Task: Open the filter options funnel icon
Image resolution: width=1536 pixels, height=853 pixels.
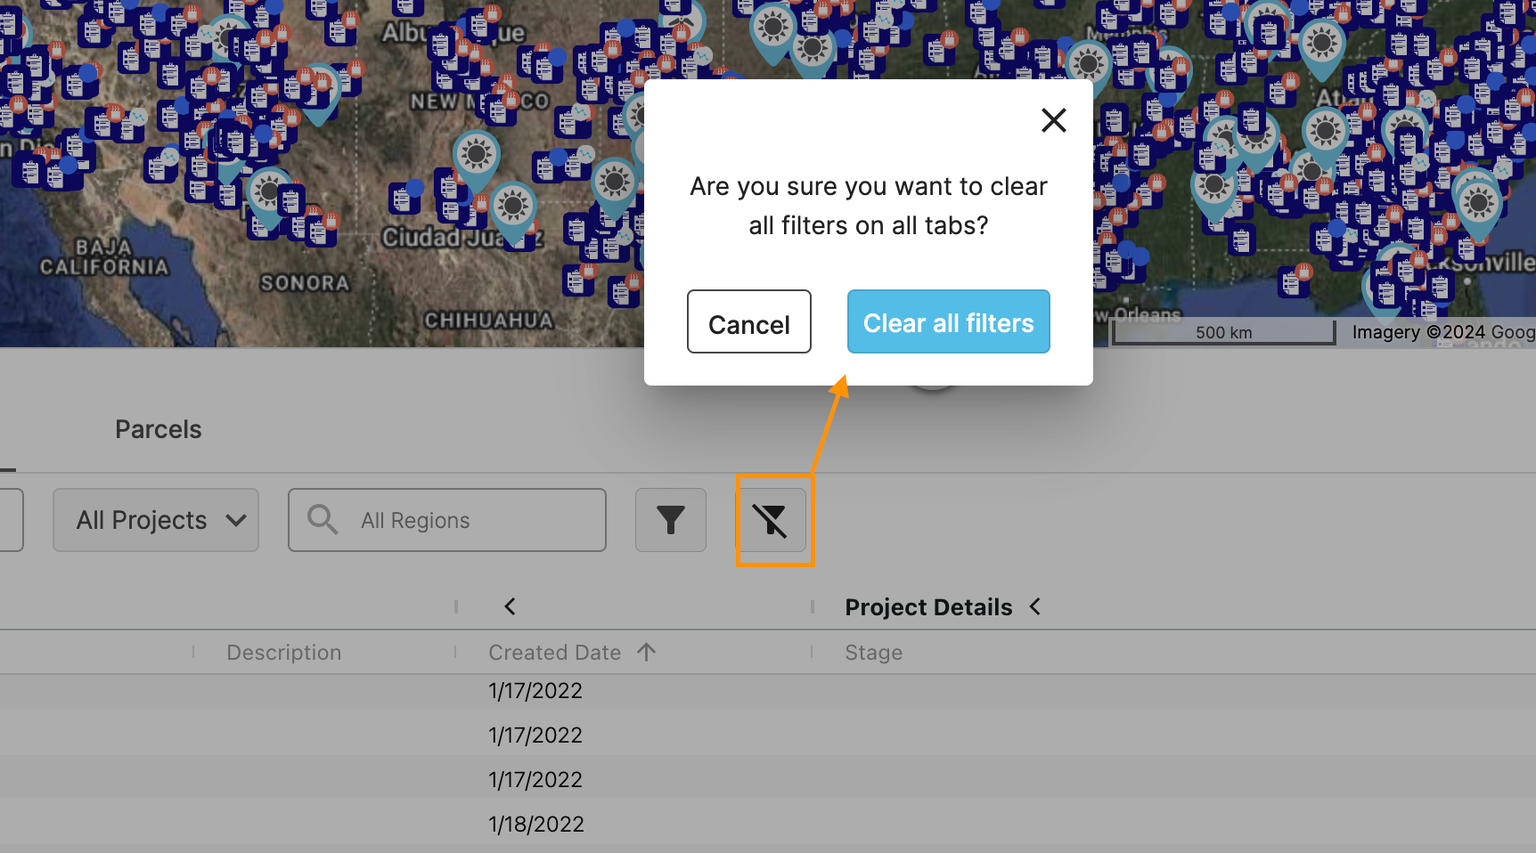Action: [670, 520]
